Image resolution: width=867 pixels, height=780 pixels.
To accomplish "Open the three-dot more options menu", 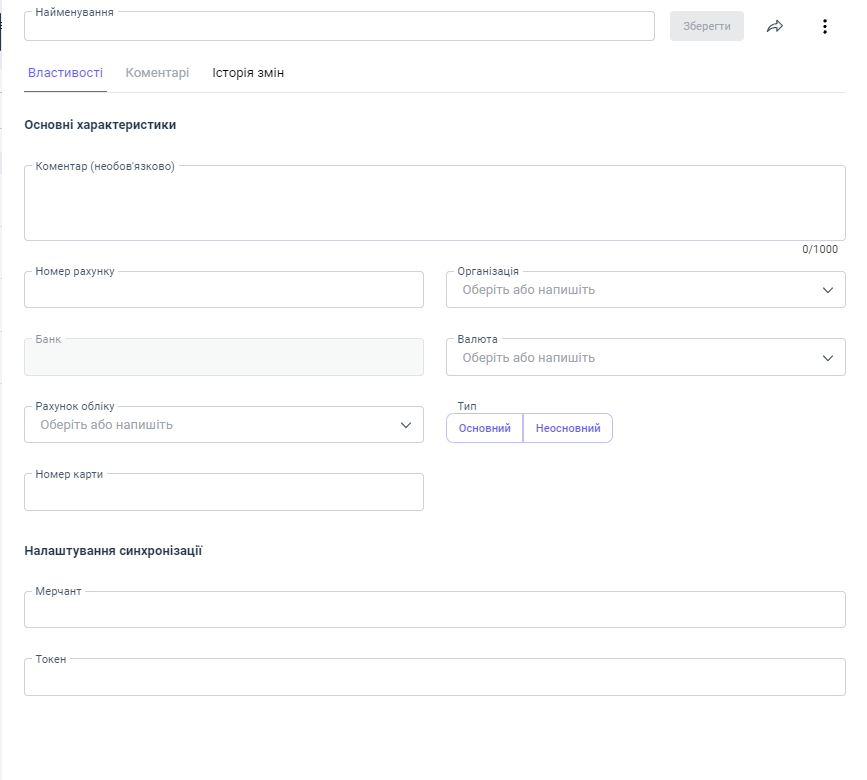I will point(825,27).
